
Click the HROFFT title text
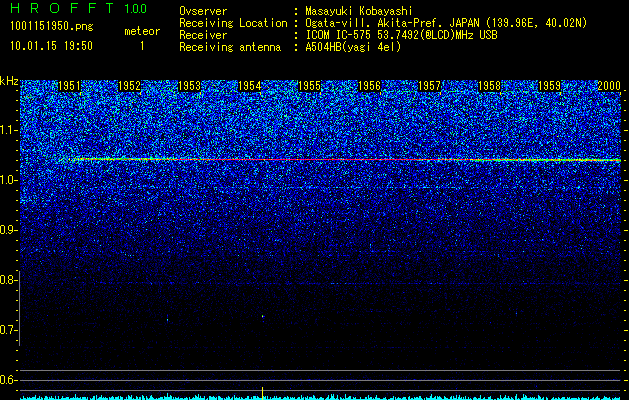pos(62,8)
